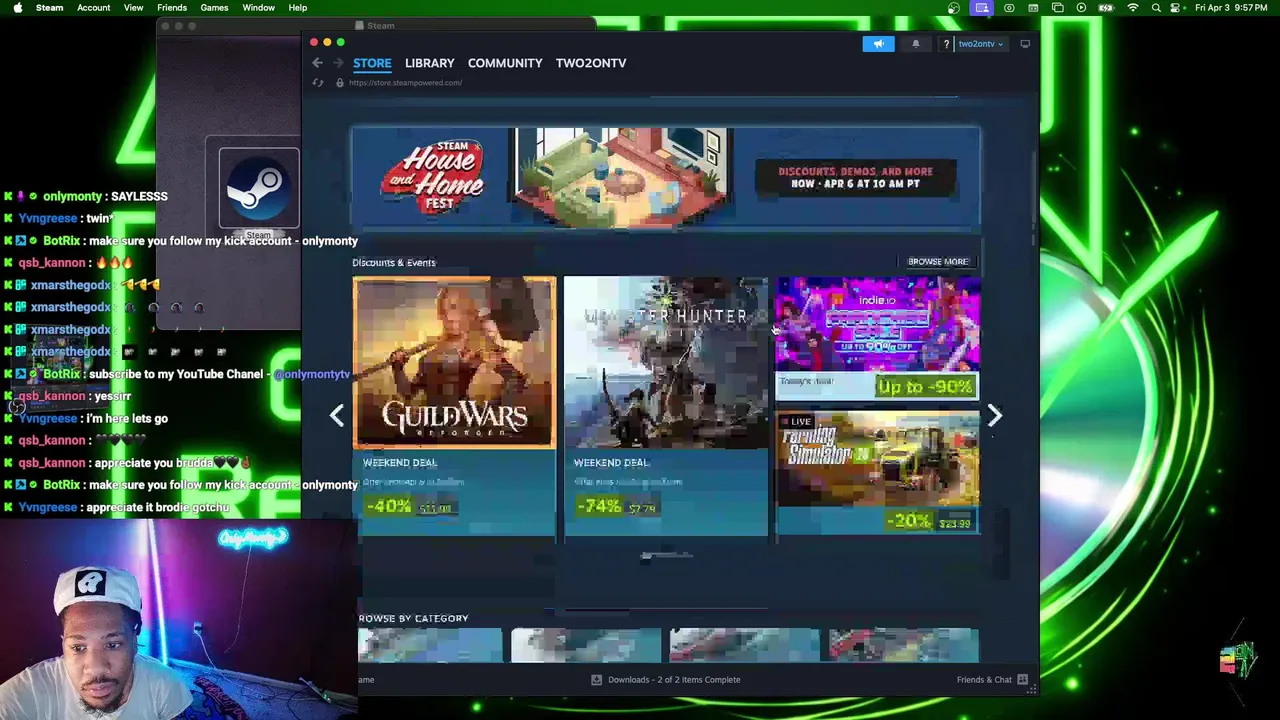Viewport: 1280px width, 720px height.
Task: Show next deals with the right carousel arrow
Action: coord(994,415)
